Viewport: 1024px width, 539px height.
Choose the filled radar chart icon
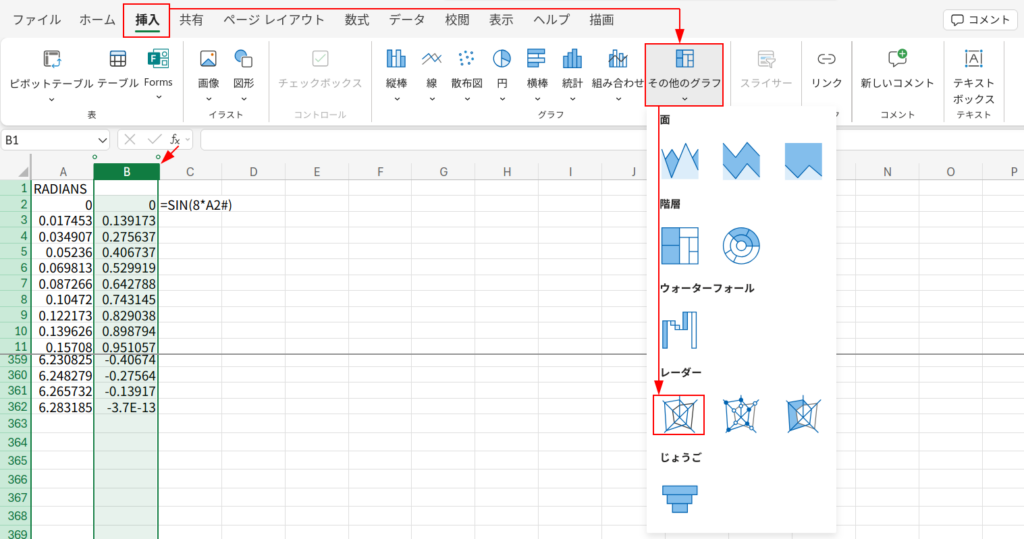pos(803,414)
